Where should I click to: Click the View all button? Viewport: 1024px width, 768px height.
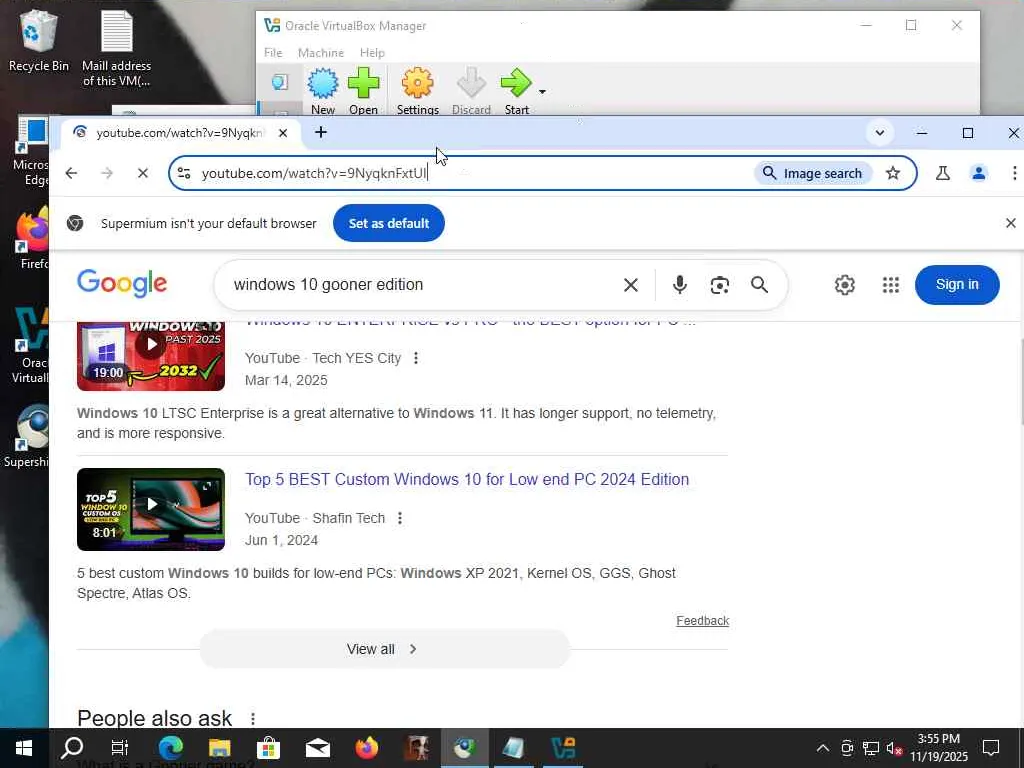(385, 649)
